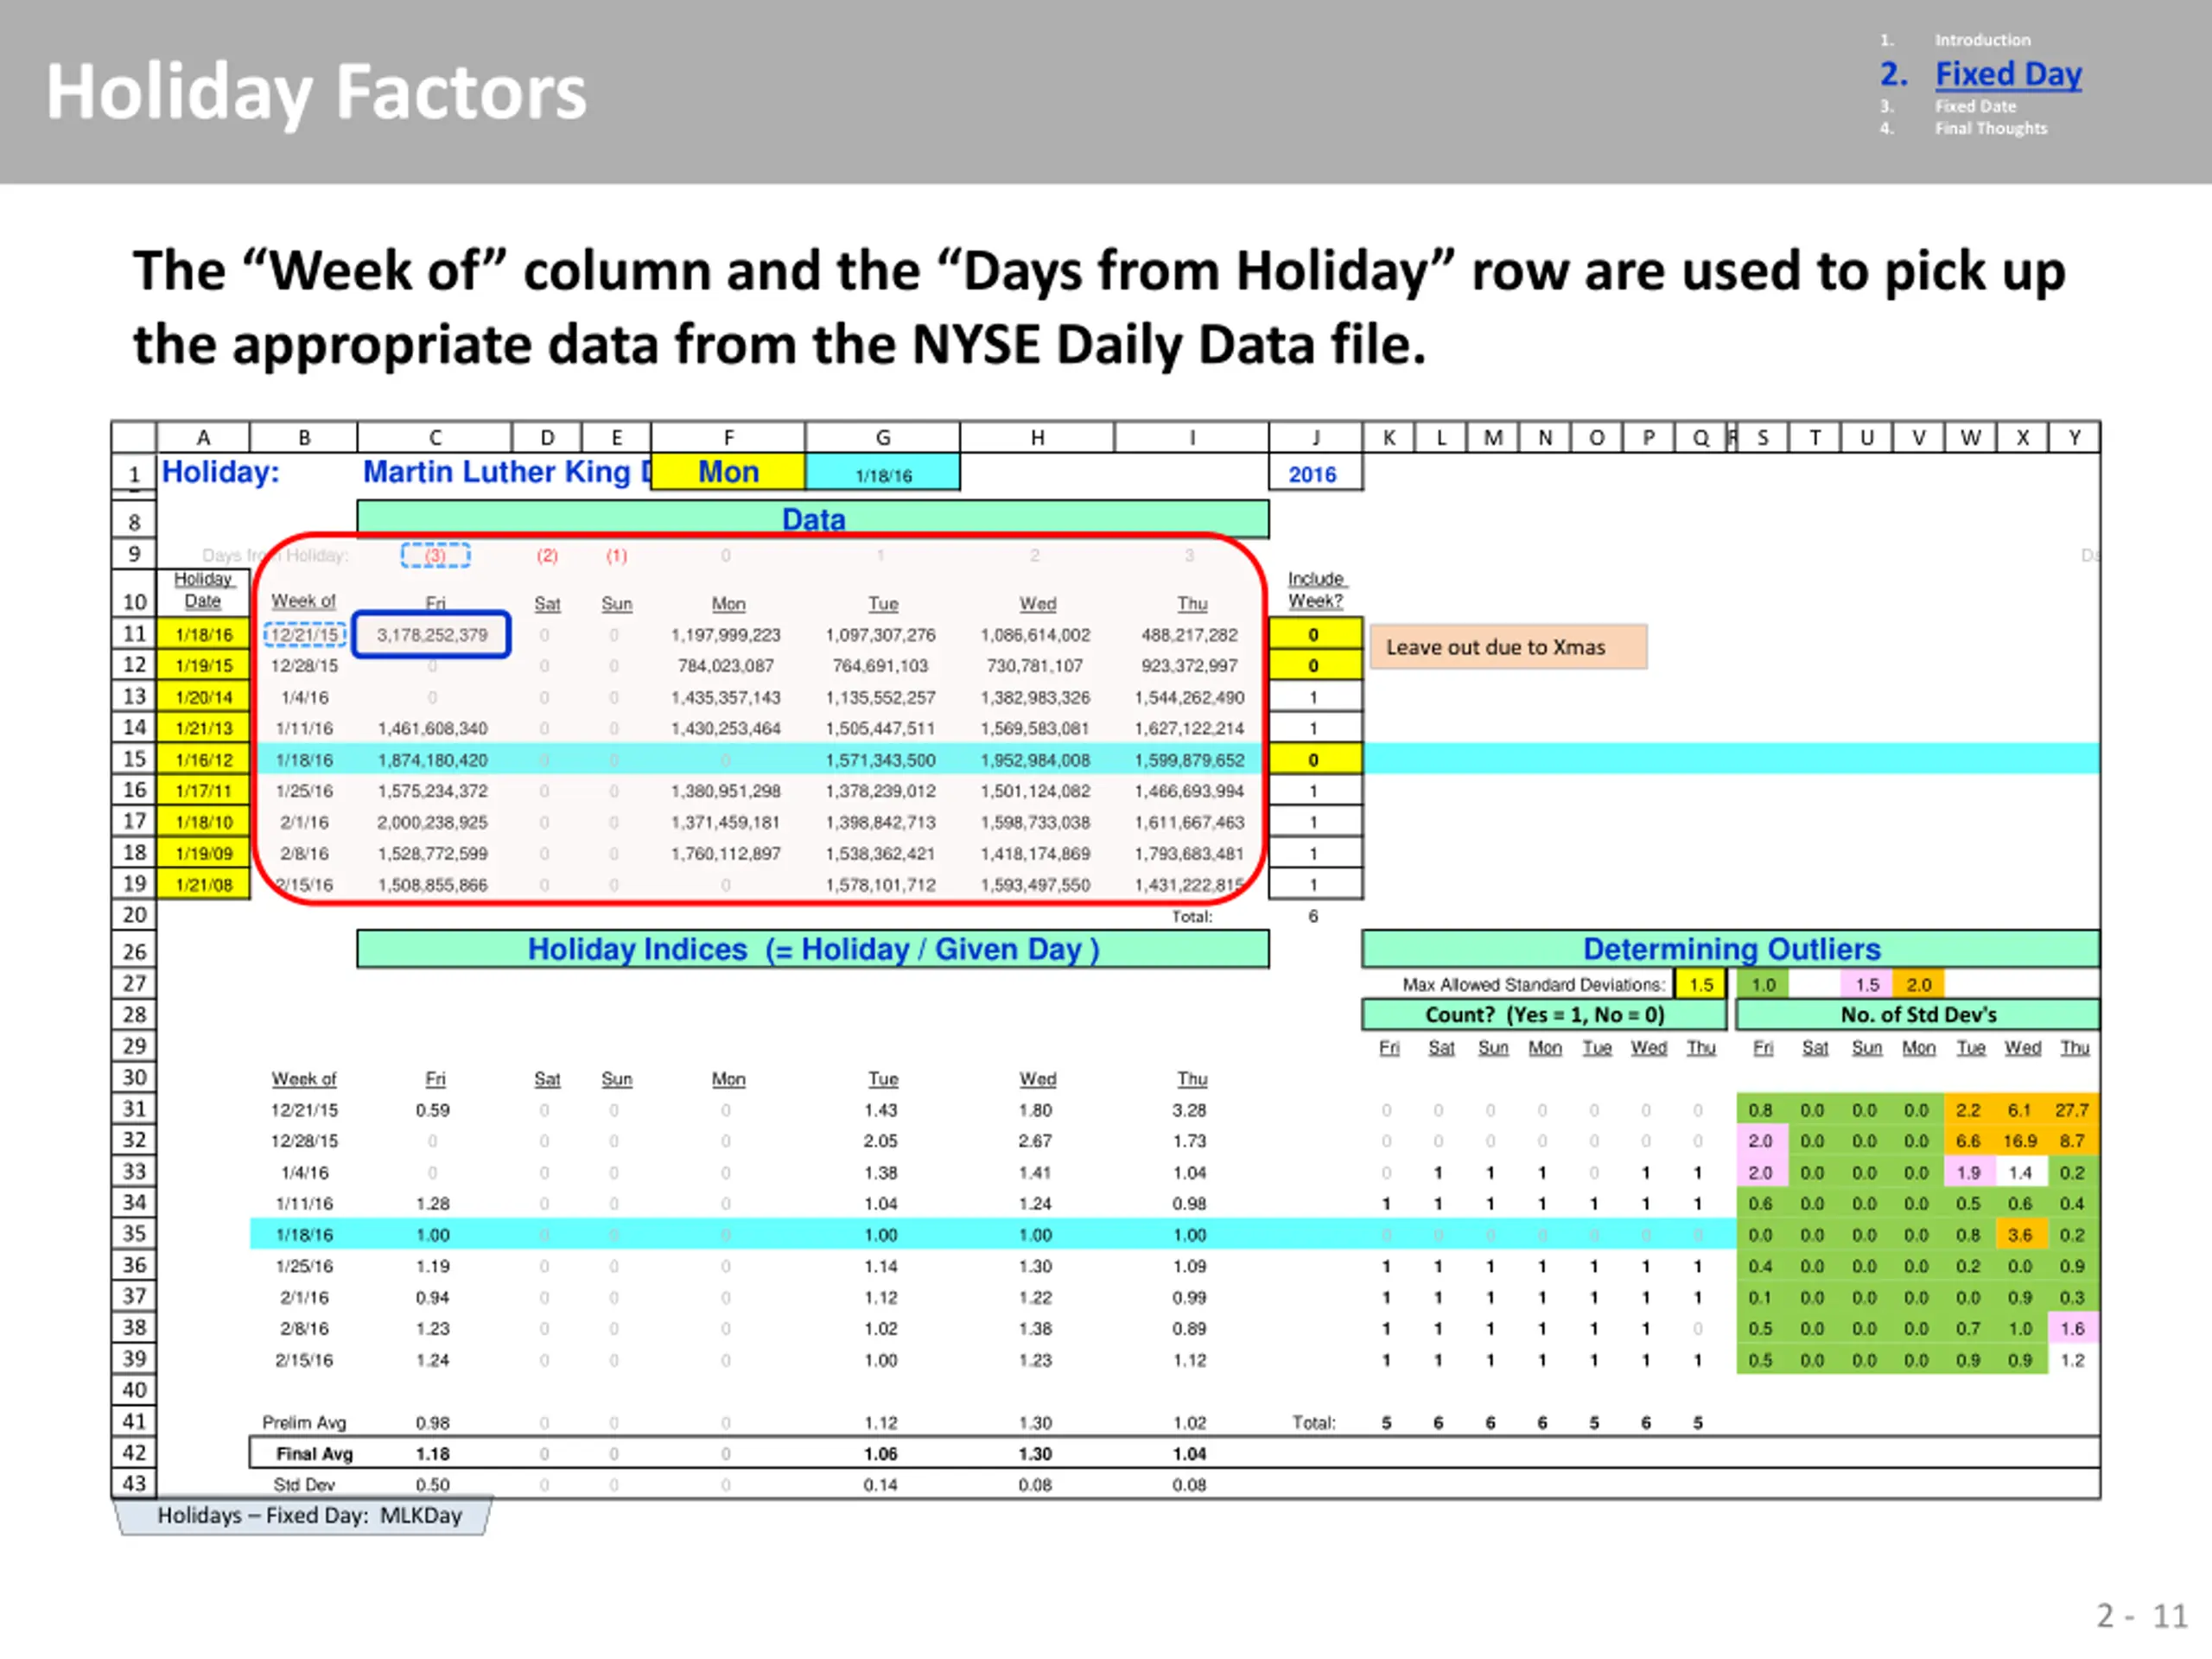
Task: Click the yellow Mon weekday cell
Action: click(728, 472)
